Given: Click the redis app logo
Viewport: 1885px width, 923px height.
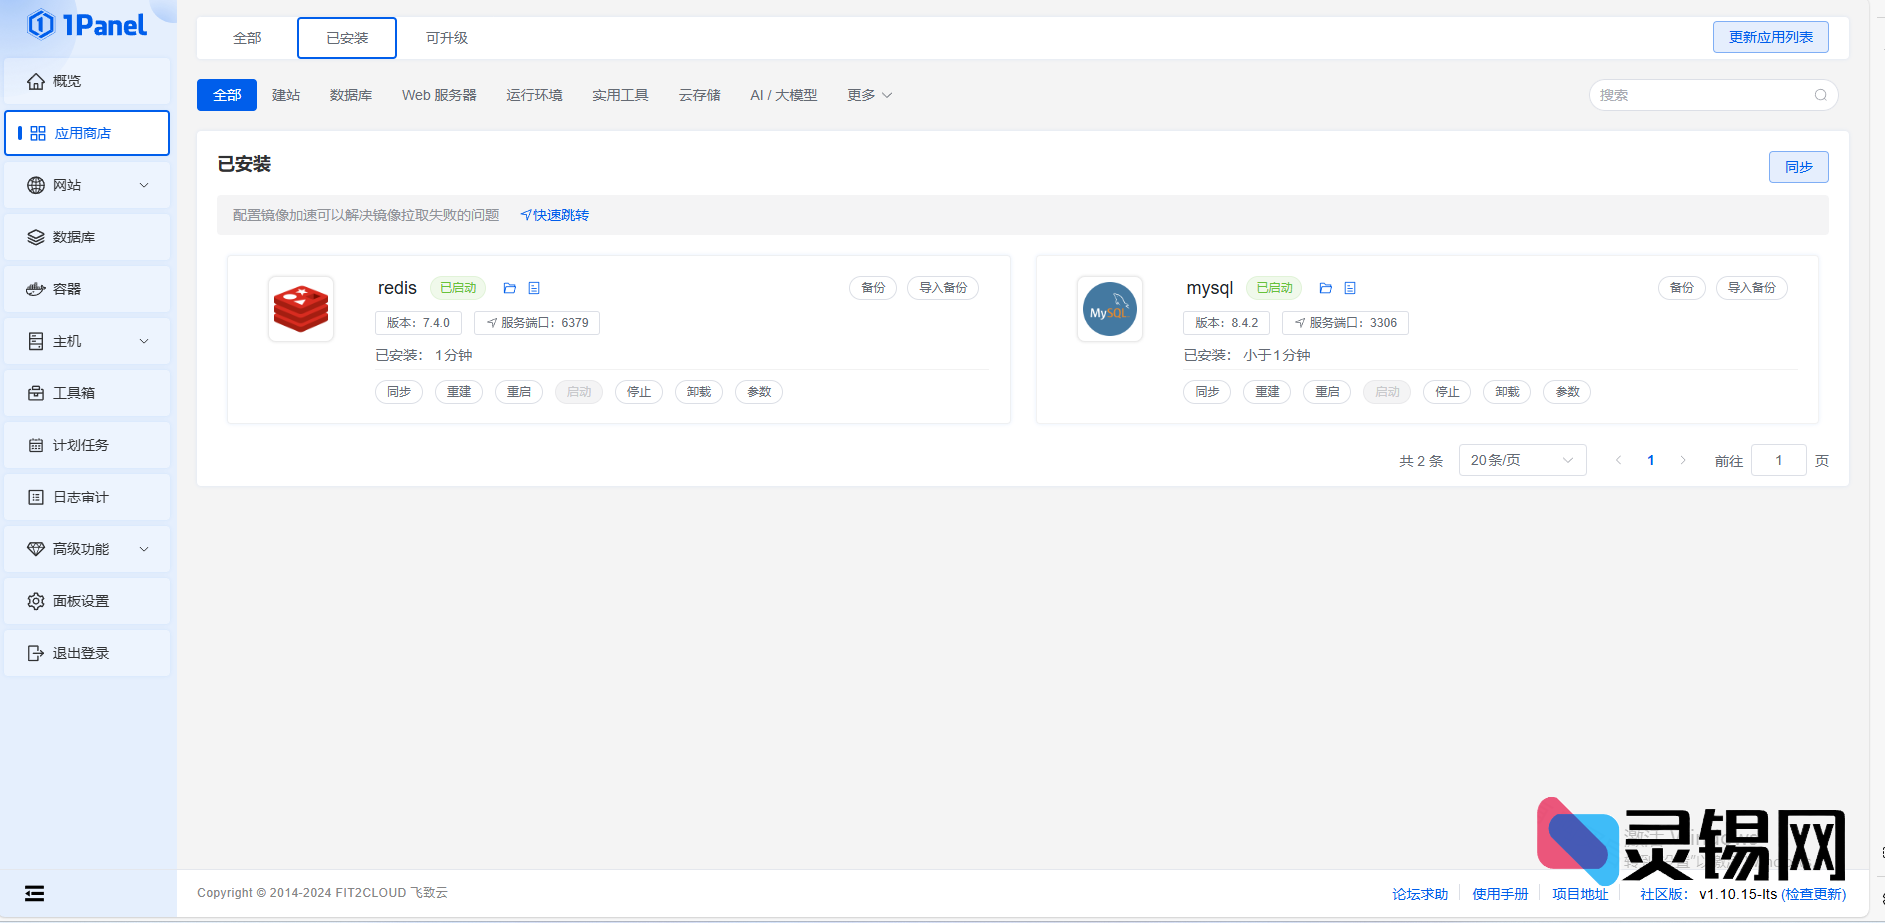Looking at the screenshot, I should coord(301,309).
